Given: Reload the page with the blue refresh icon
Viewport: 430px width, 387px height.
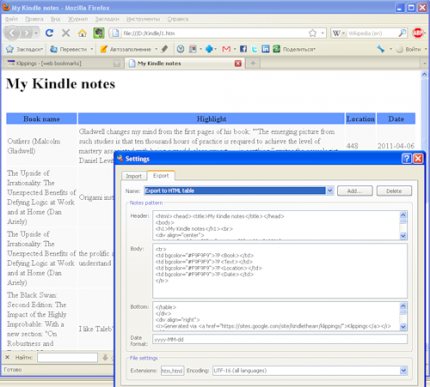Looking at the screenshot, I should (x=49, y=33).
